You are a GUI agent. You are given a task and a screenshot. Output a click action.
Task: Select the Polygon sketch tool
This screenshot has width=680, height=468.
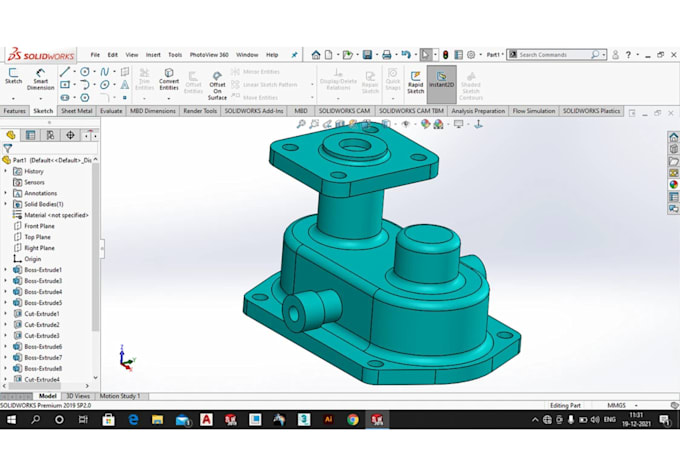point(85,98)
